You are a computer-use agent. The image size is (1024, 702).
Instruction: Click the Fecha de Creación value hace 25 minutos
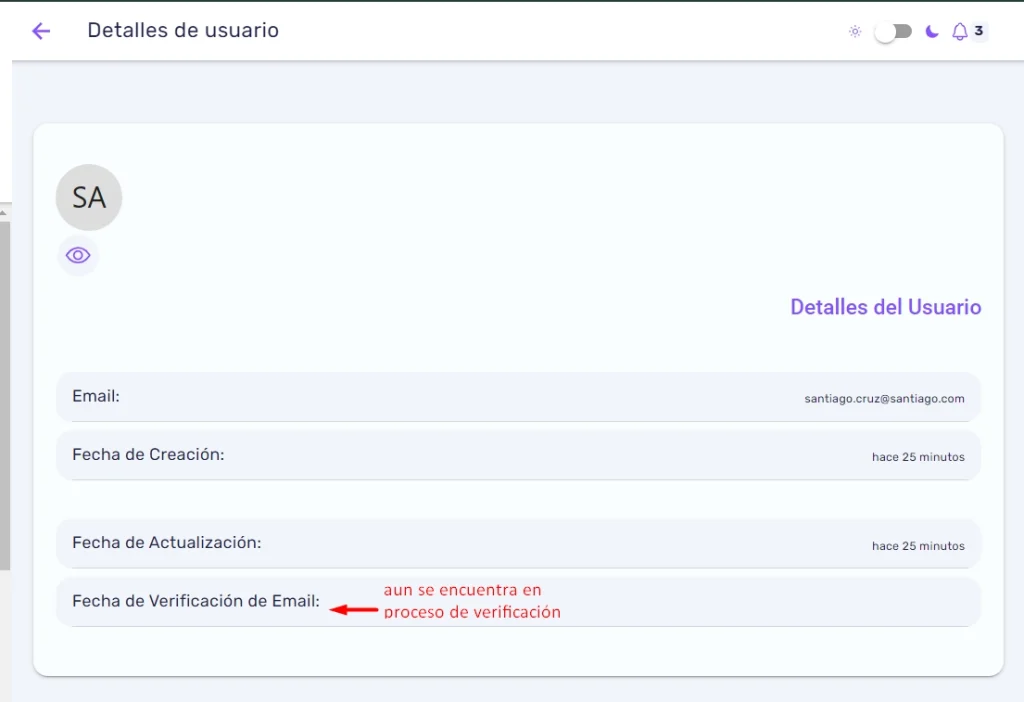(918, 457)
